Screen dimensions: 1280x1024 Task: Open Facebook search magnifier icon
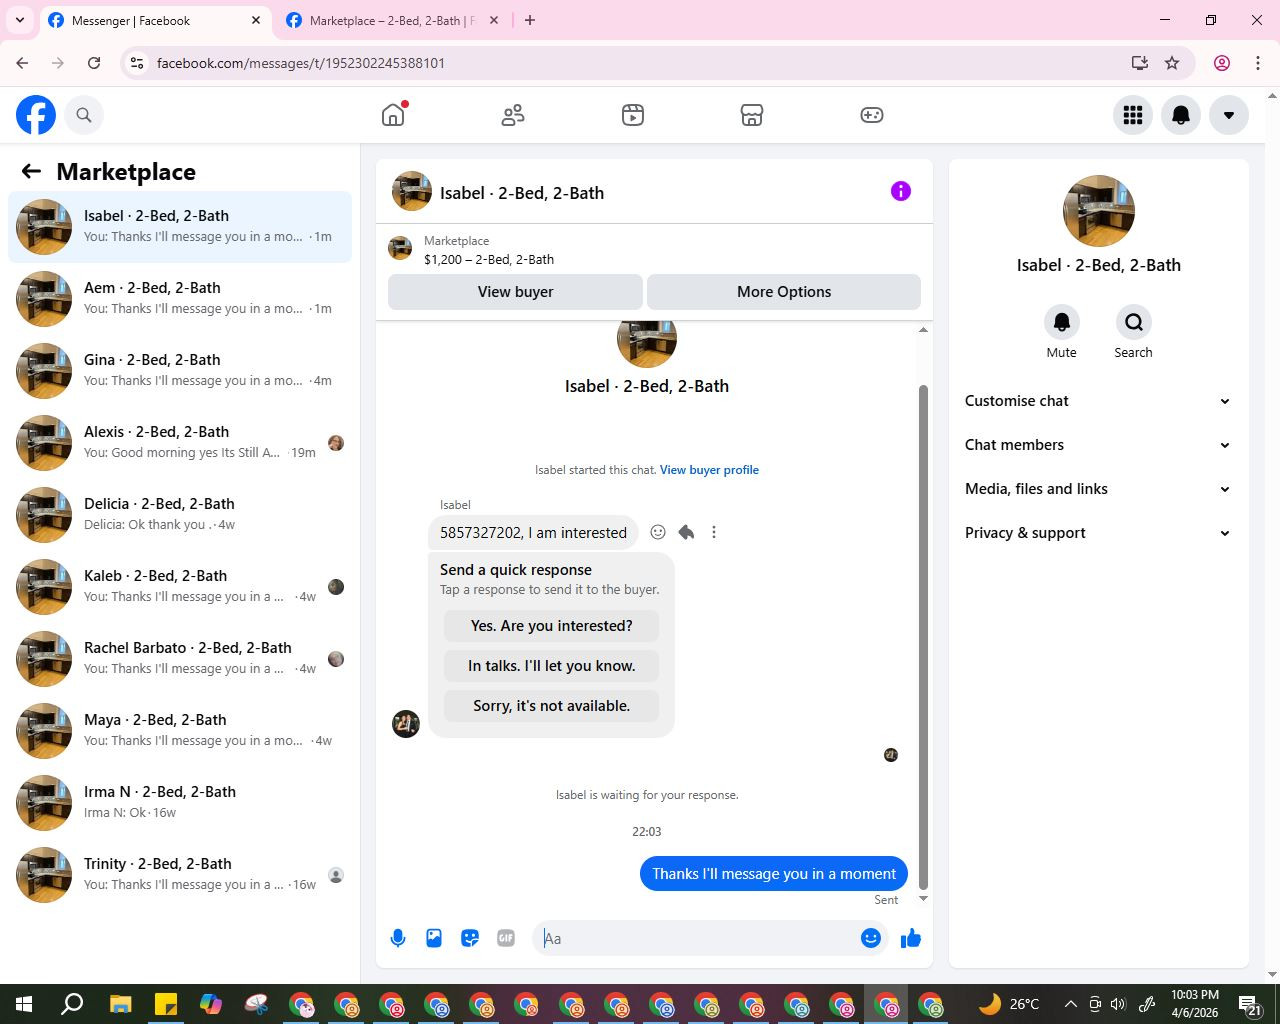tap(84, 115)
